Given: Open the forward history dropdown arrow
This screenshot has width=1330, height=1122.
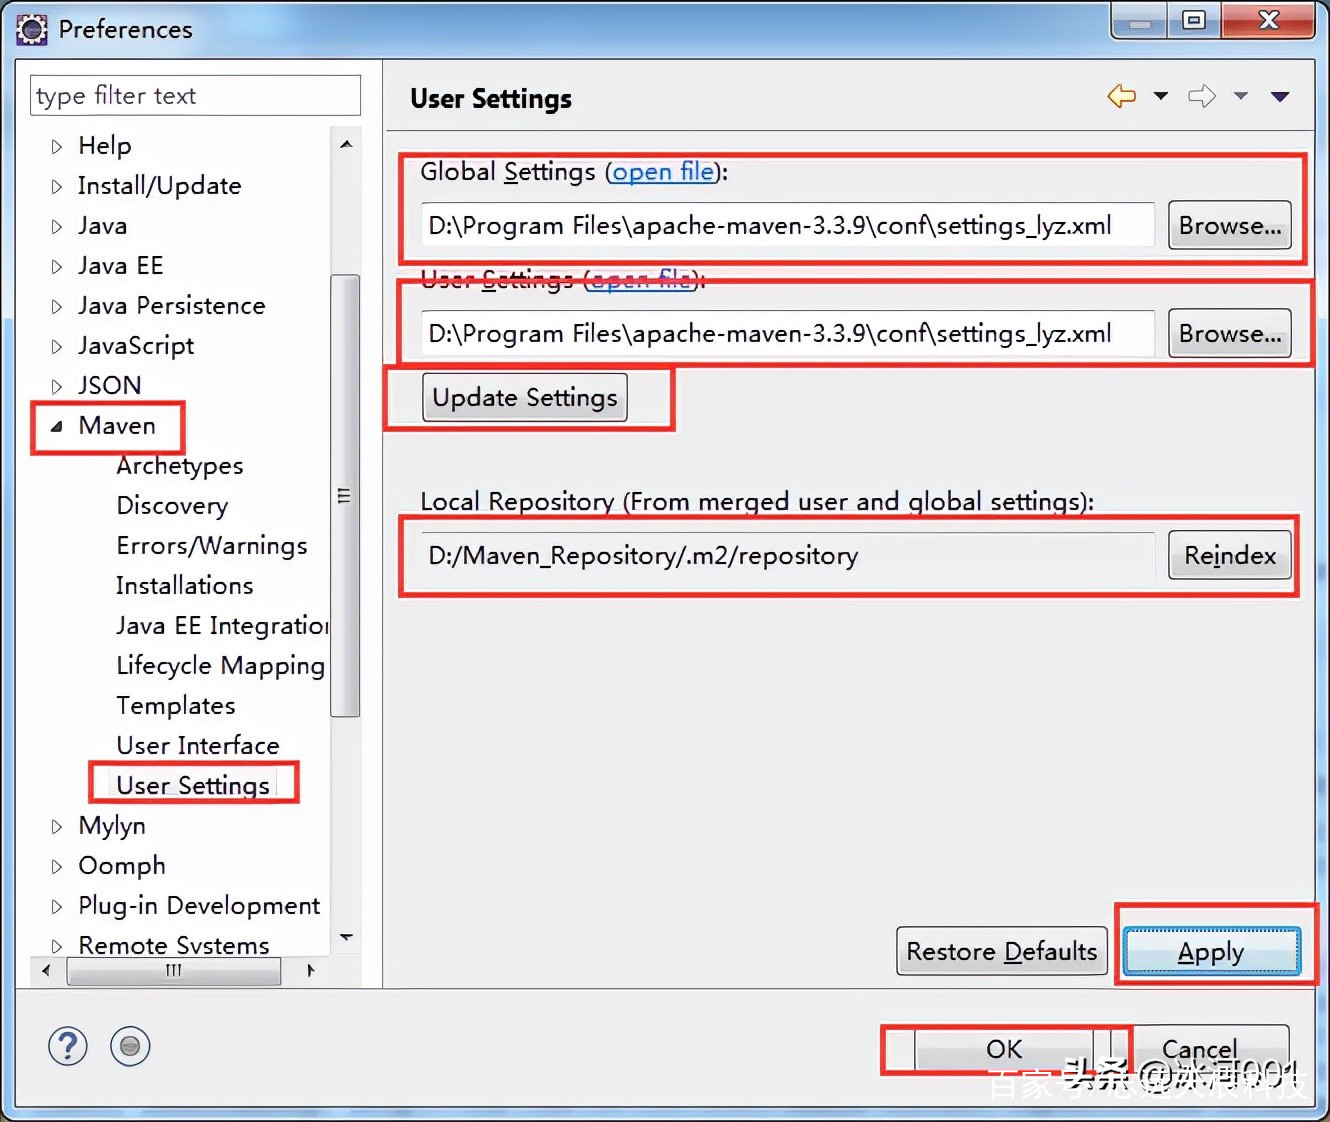Looking at the screenshot, I should pos(1241,96).
